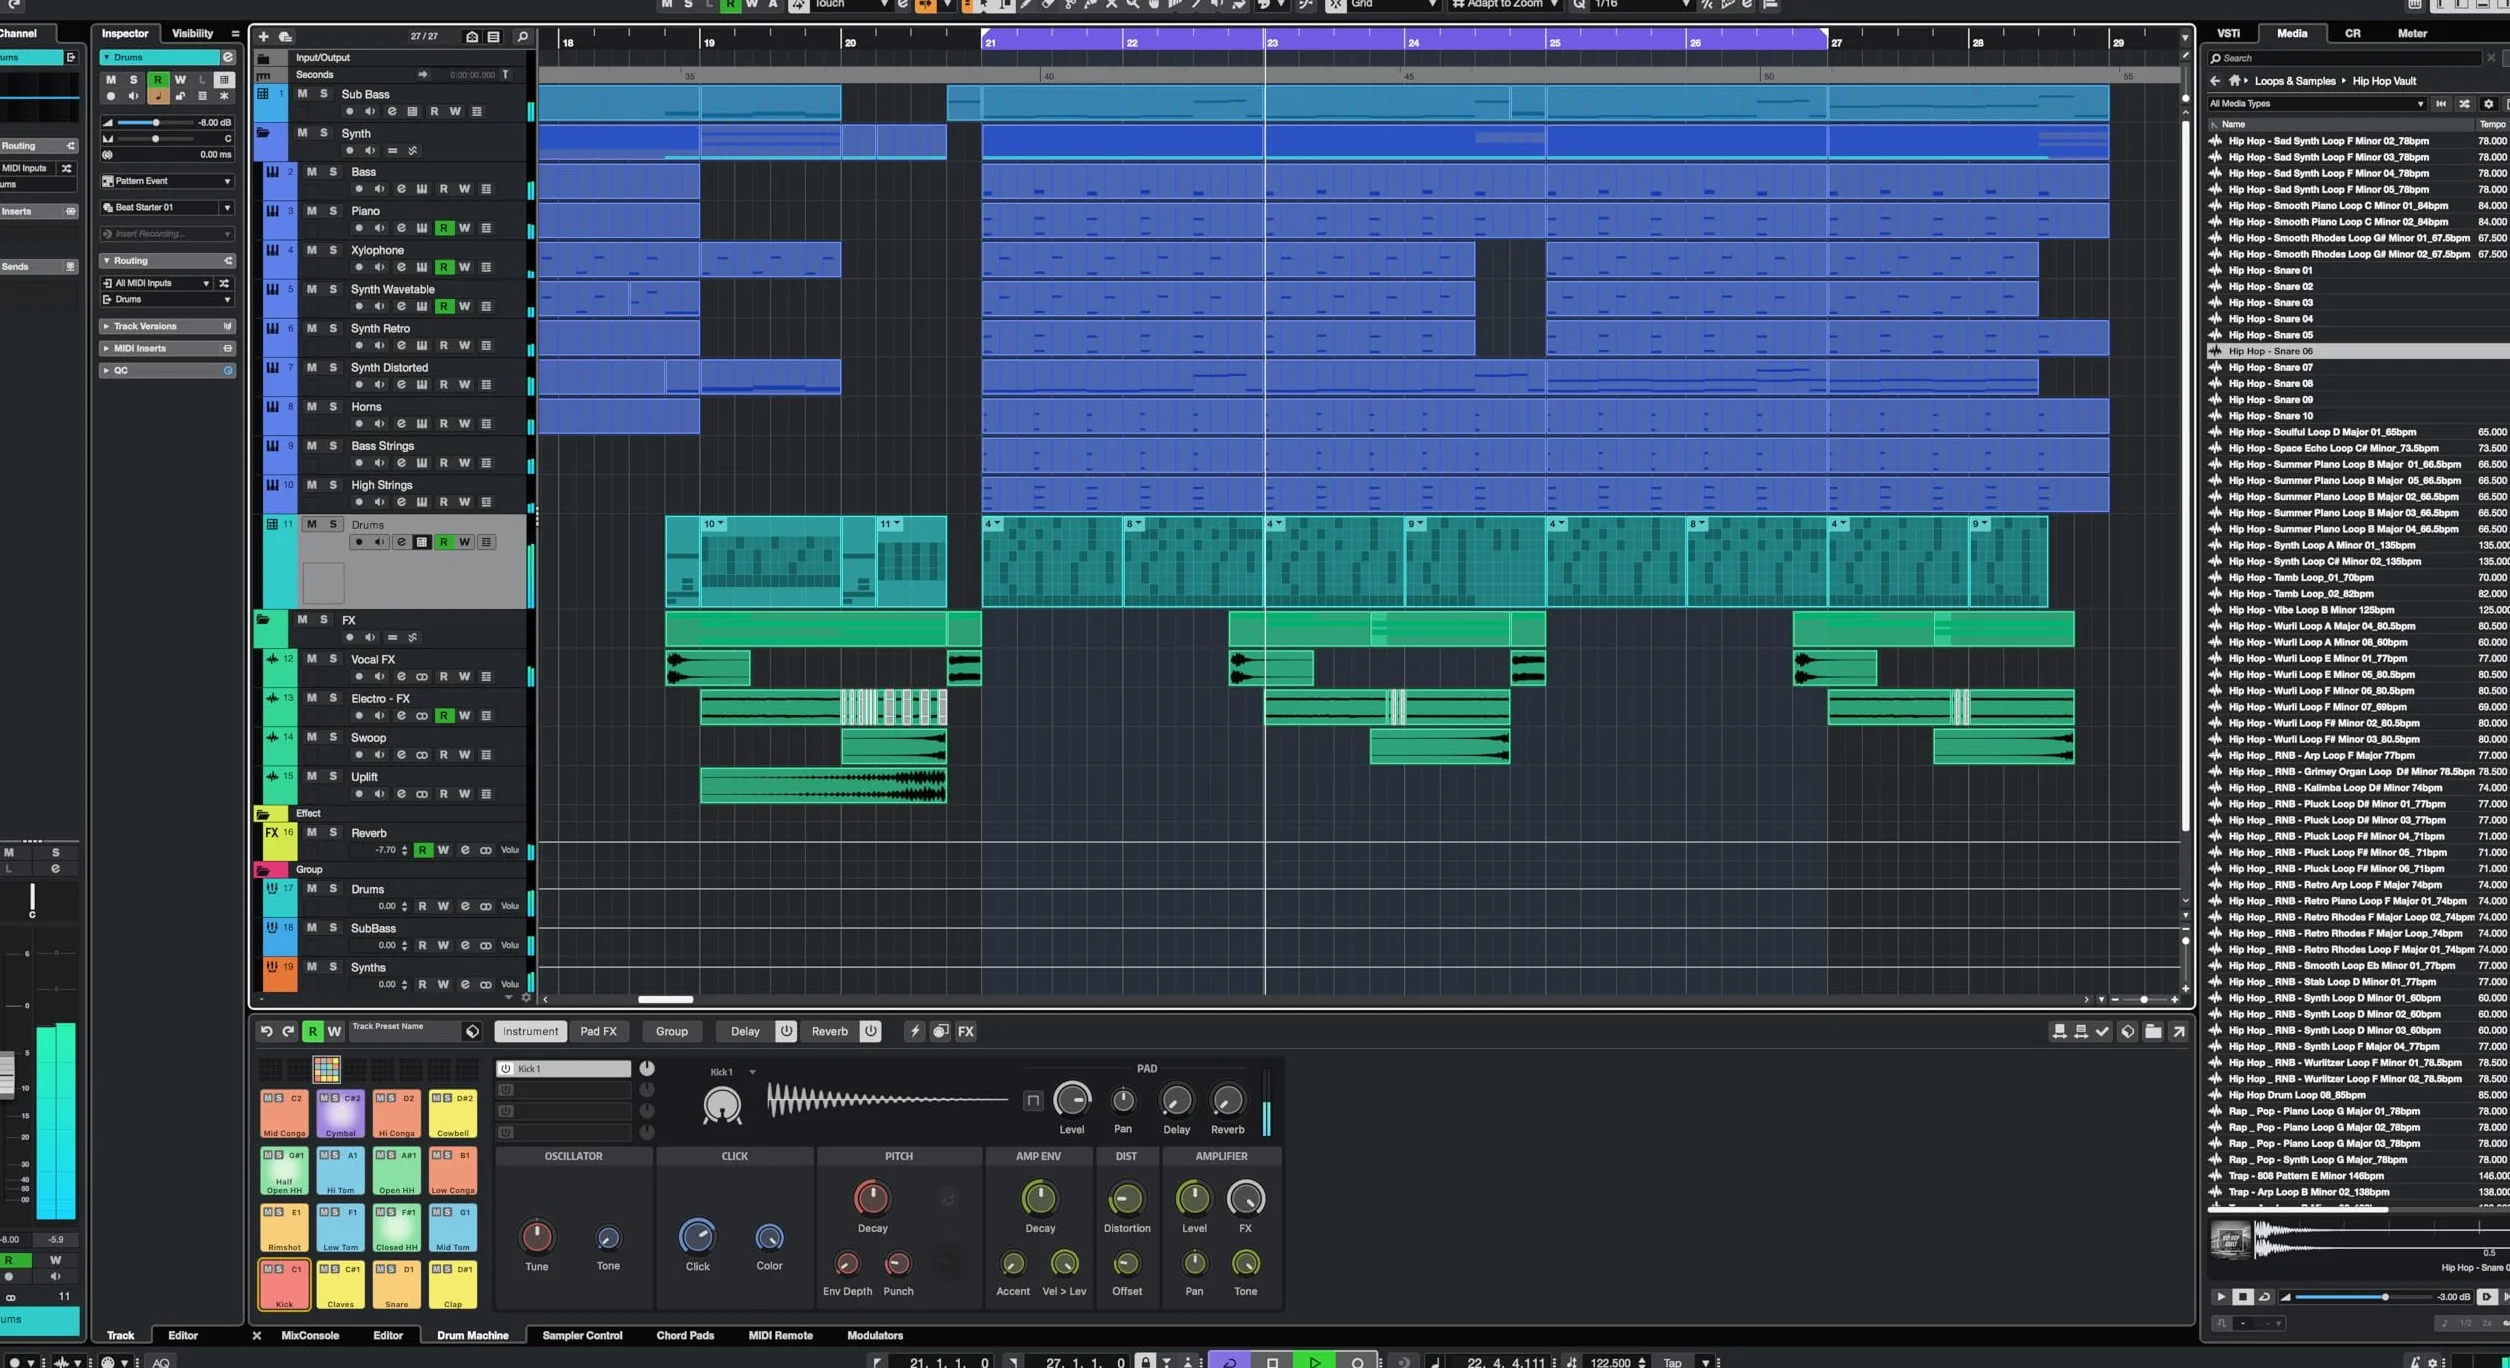Screen dimensions: 2510x1368
Task: Expand the MIDI Inserts section
Action: click(166, 348)
